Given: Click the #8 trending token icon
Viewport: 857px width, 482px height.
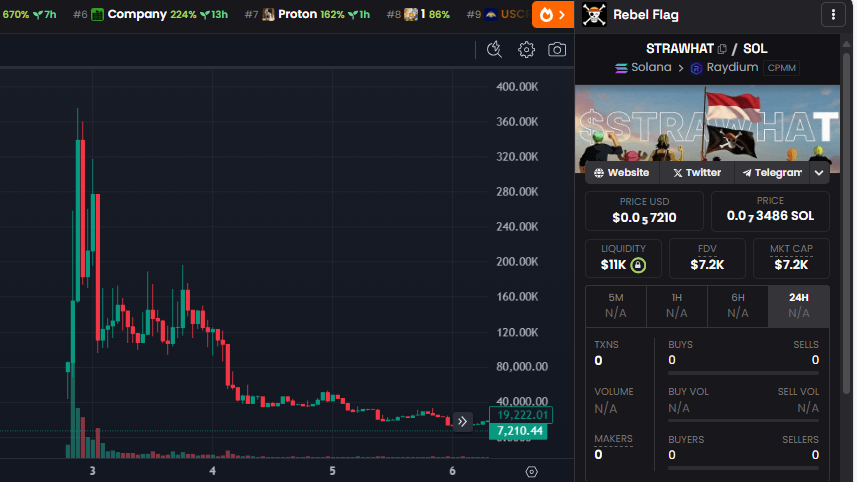Looking at the screenshot, I should coord(410,15).
